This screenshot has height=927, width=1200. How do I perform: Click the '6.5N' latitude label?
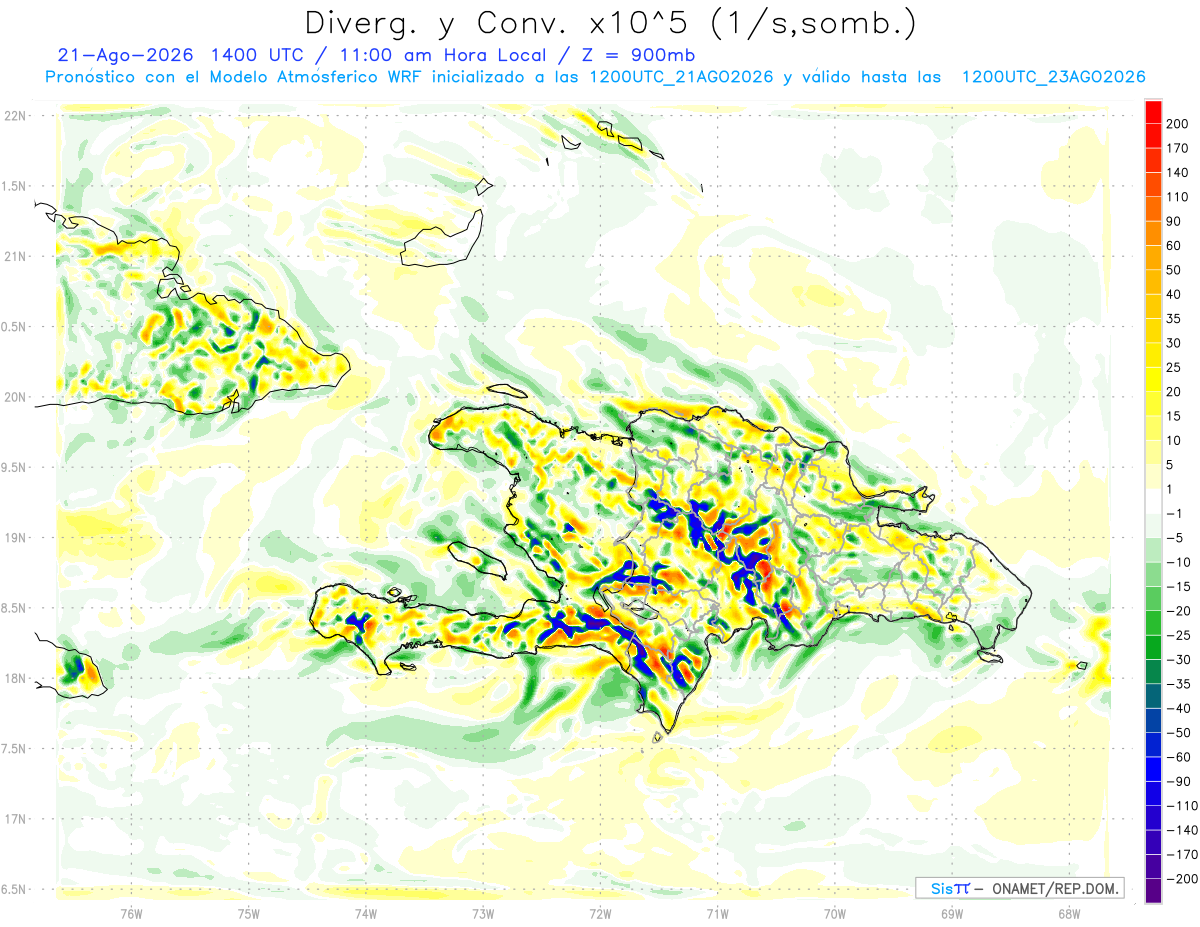[14, 889]
